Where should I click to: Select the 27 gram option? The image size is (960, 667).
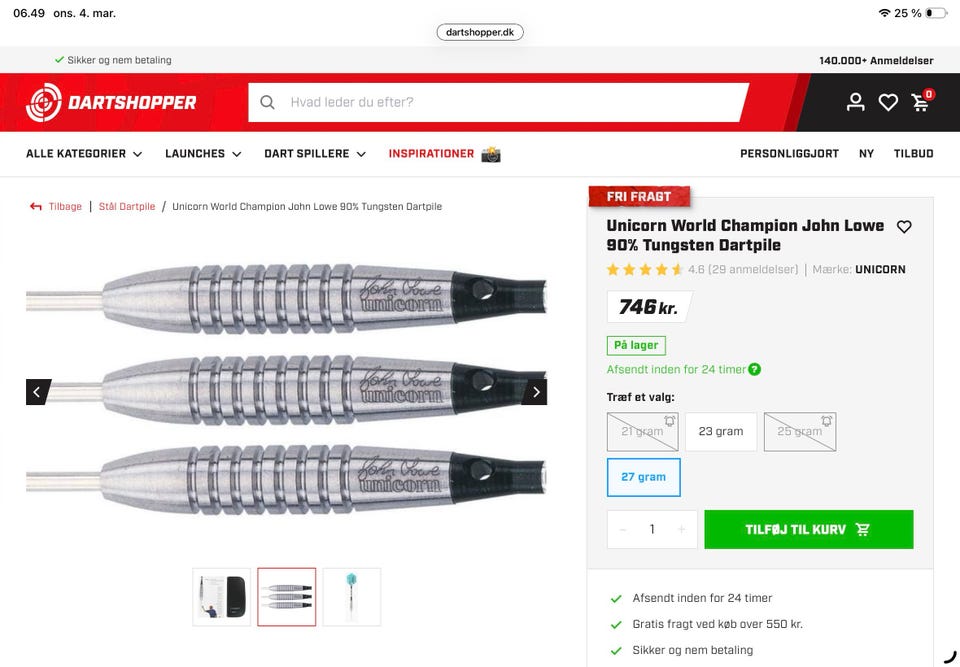pos(643,477)
